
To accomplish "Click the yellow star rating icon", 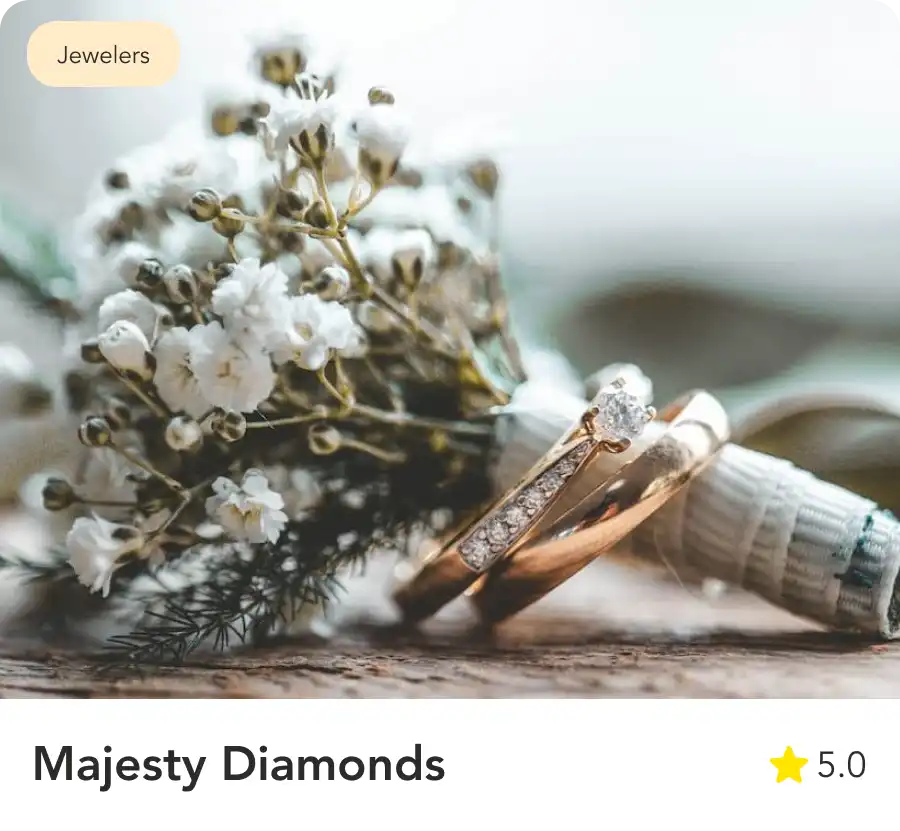I will 789,764.
